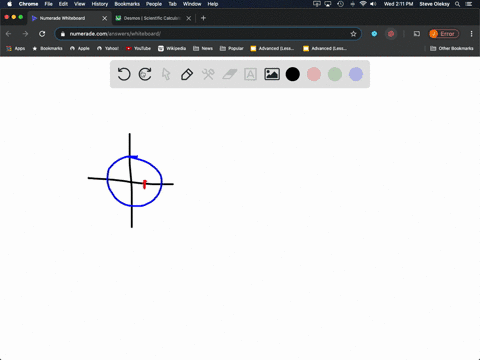Screen dimensions: 480x360
Task: Choose the selection pointer tool
Action: coord(166,74)
